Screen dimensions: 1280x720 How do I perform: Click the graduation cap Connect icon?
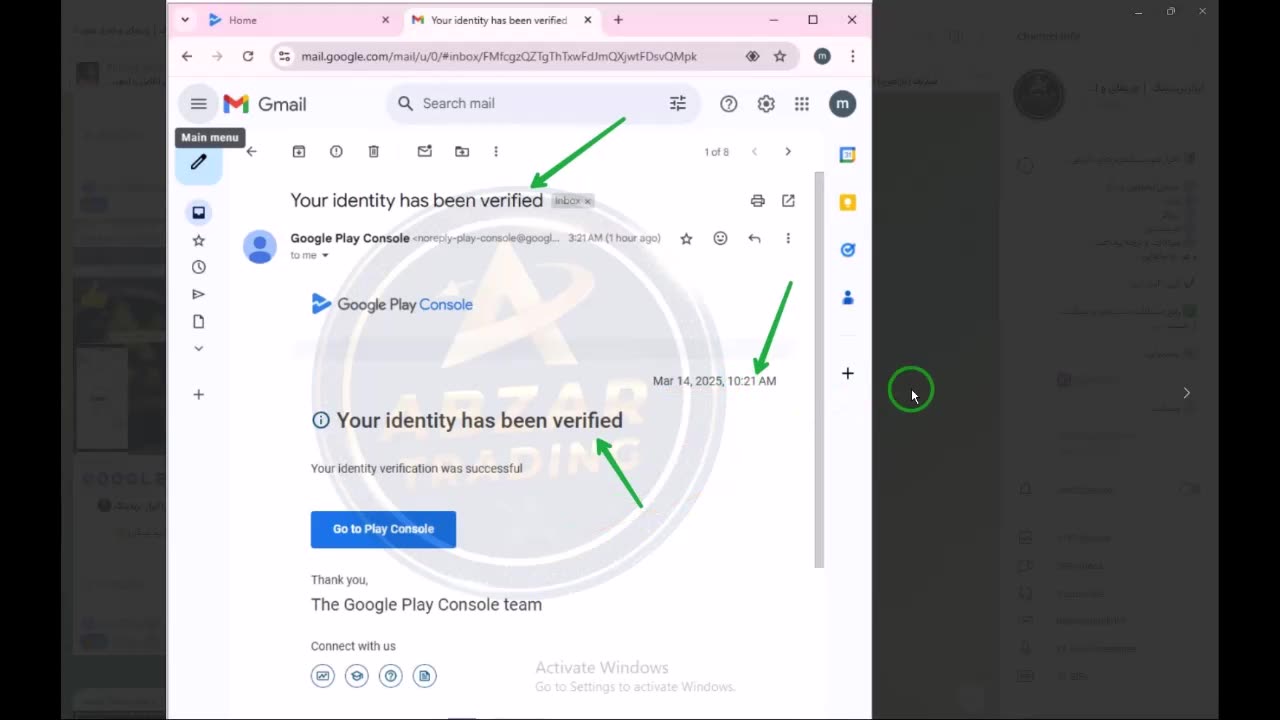pos(357,676)
